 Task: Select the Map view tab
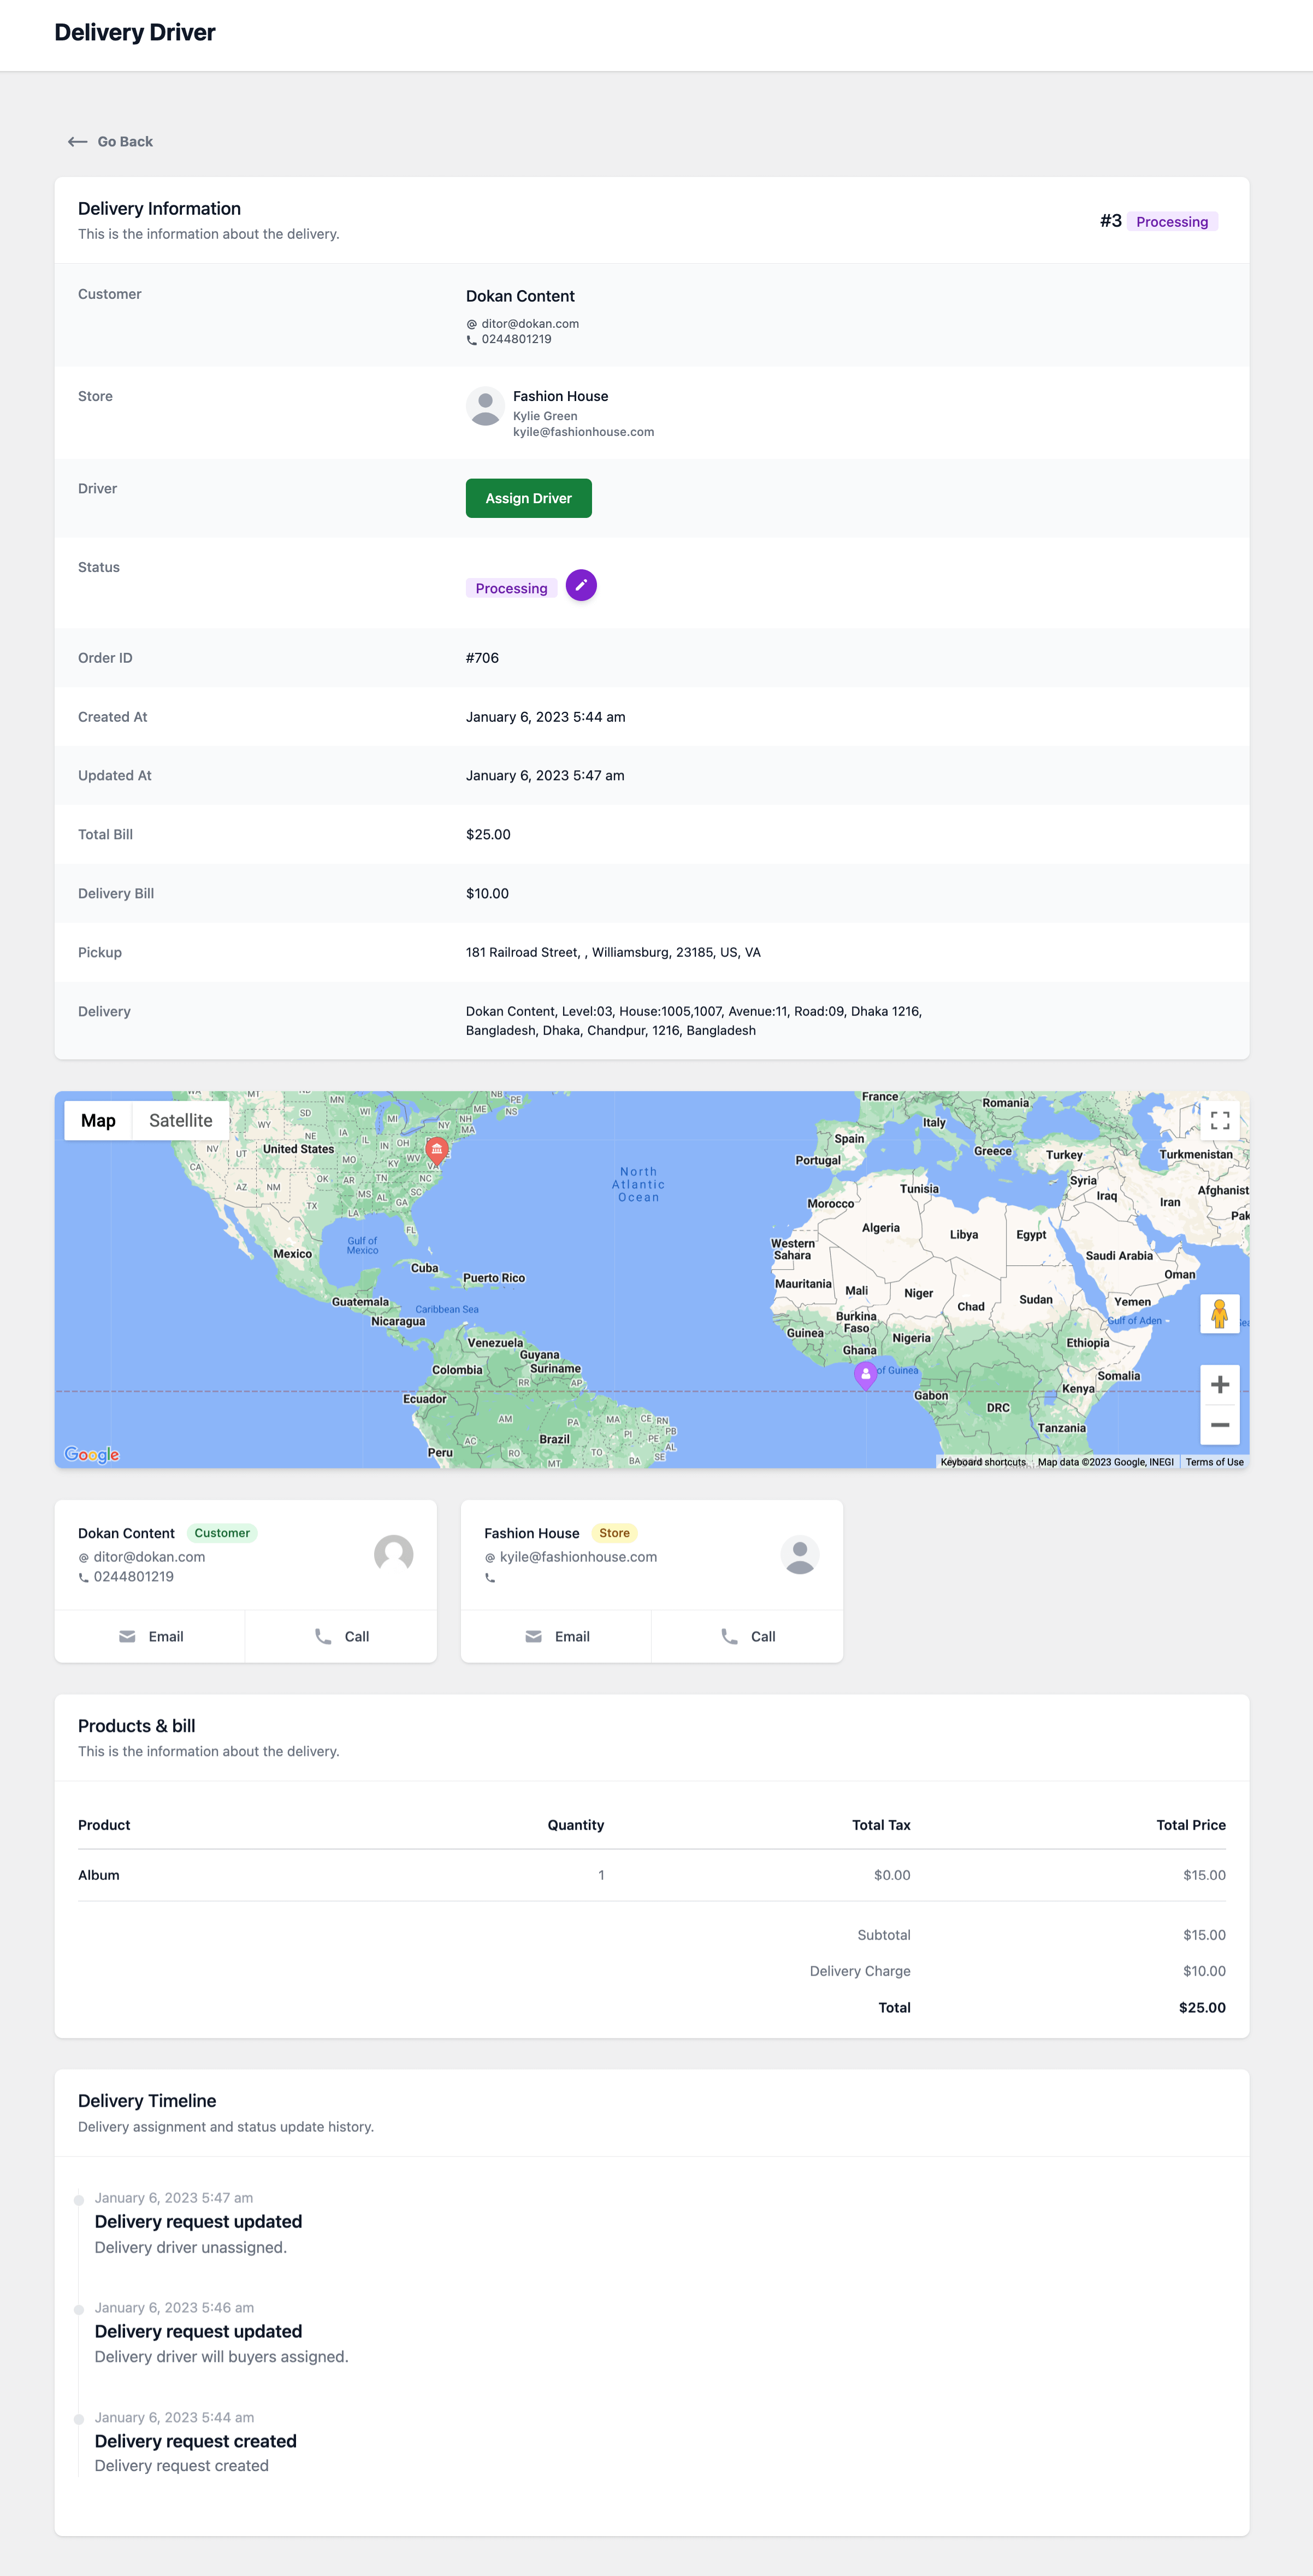pos(98,1121)
